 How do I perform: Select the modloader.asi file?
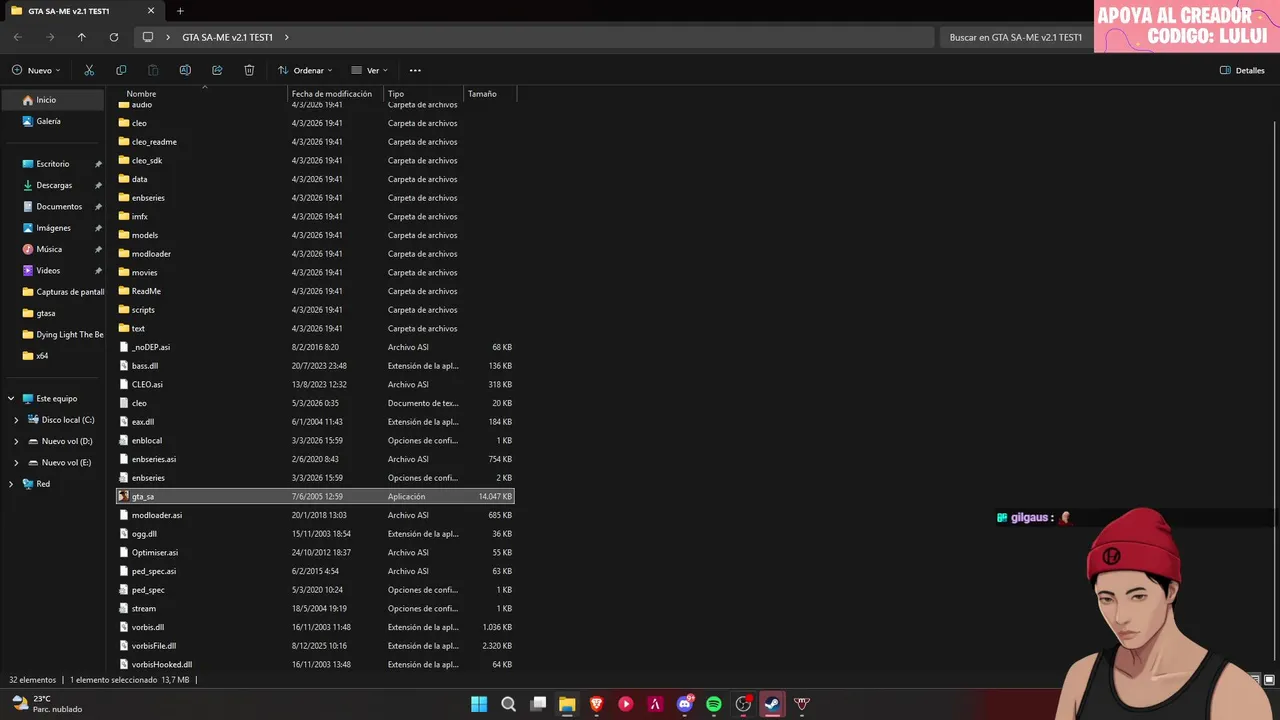pyautogui.click(x=315, y=515)
